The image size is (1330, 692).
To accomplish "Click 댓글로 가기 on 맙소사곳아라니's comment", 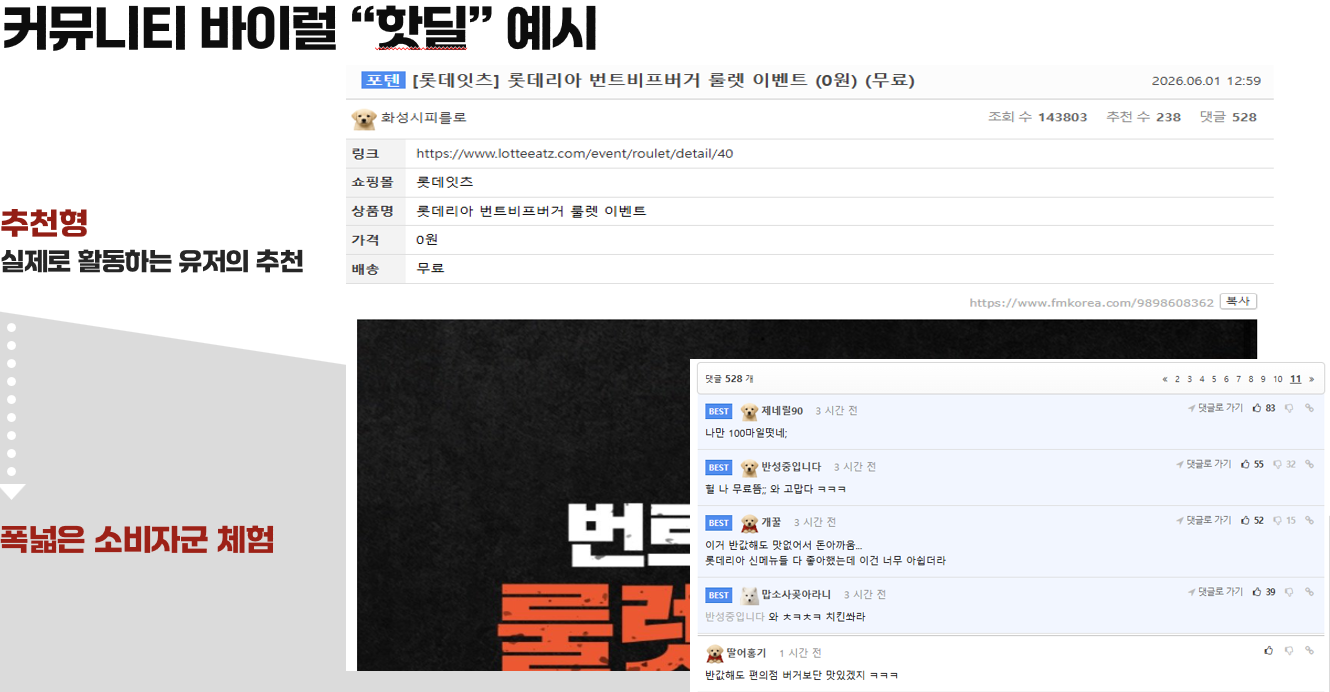I will (1215, 592).
